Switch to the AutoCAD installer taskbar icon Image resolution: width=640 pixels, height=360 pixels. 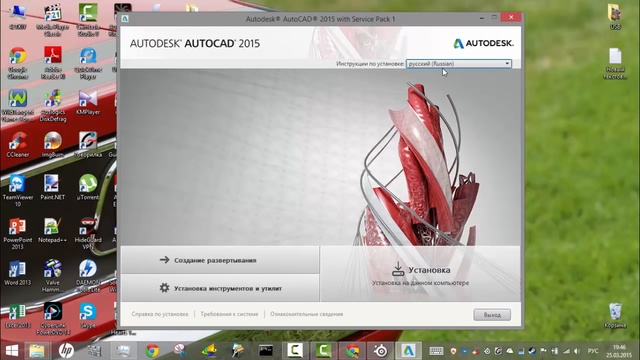(409, 351)
